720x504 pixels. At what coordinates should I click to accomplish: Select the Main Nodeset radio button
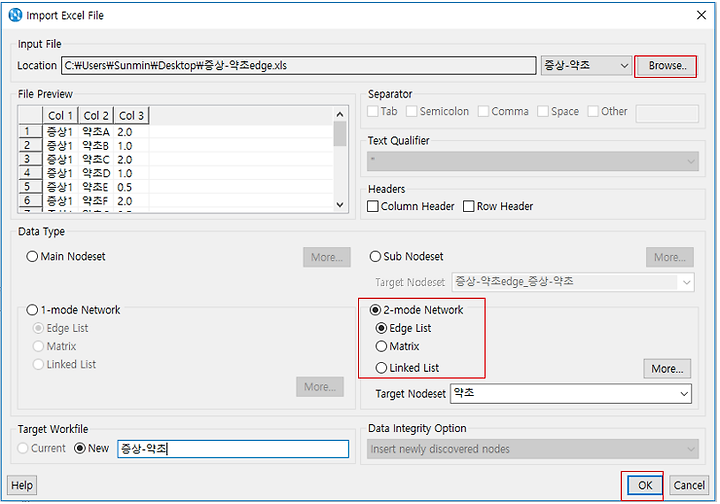(x=32, y=257)
